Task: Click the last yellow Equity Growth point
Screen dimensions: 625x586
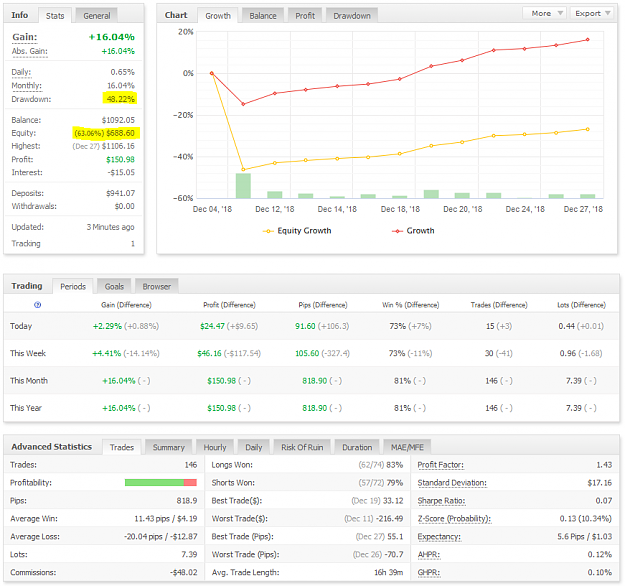Action: click(588, 129)
